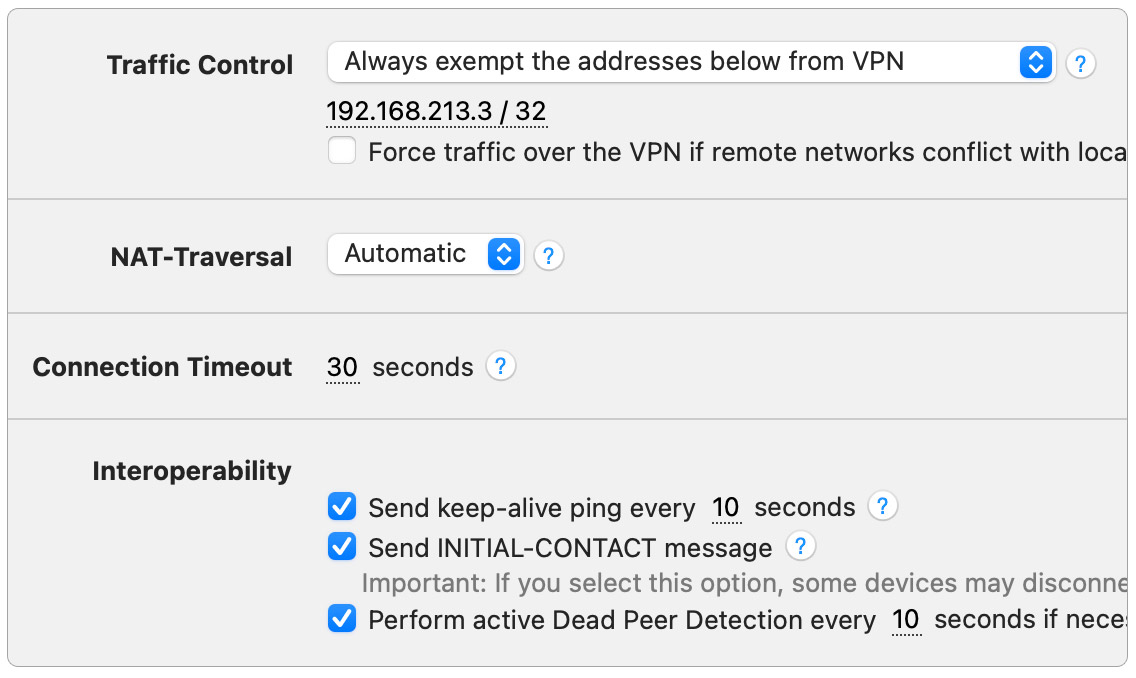Open help for NAT-Traversal
Screen dimensions: 1136x678
(x=548, y=256)
